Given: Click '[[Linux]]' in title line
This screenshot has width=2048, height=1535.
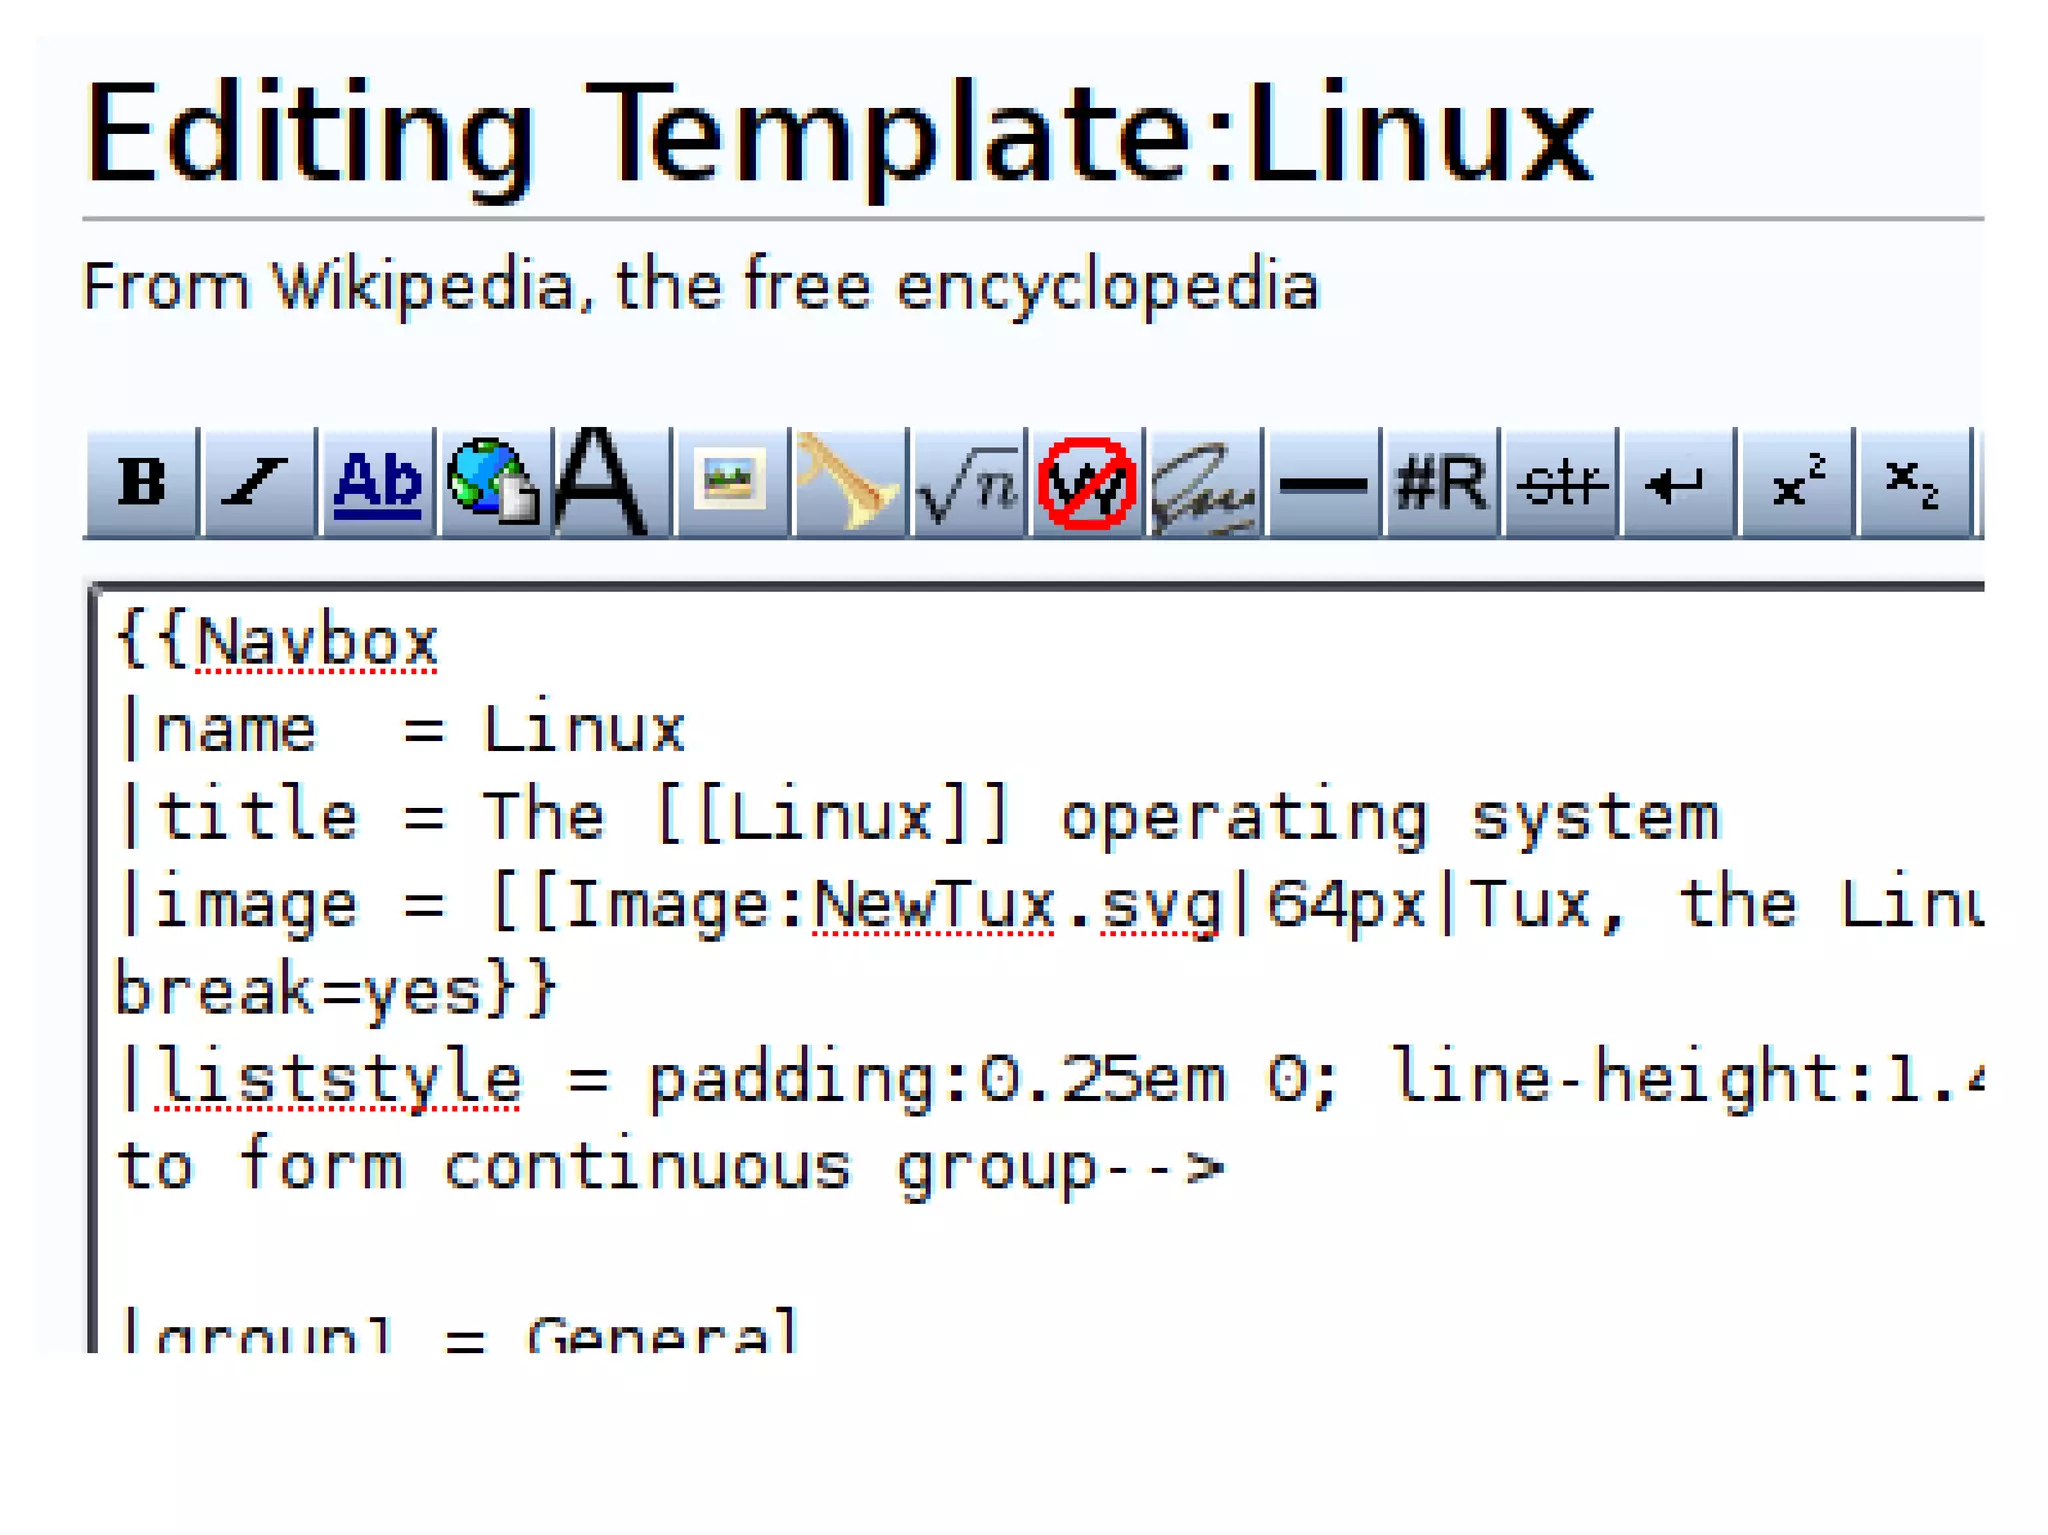Looking at the screenshot, I should [x=832, y=817].
